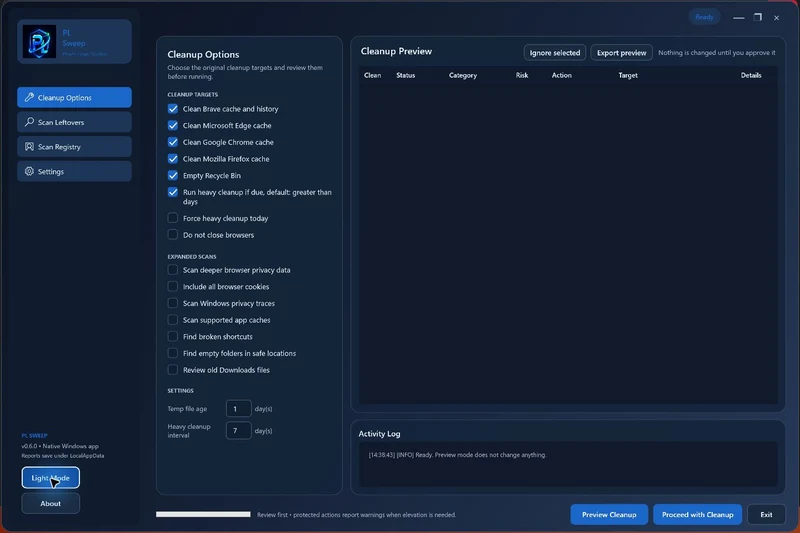
Task: Tick the Find broken shortcuts checkbox
Action: click(x=173, y=337)
